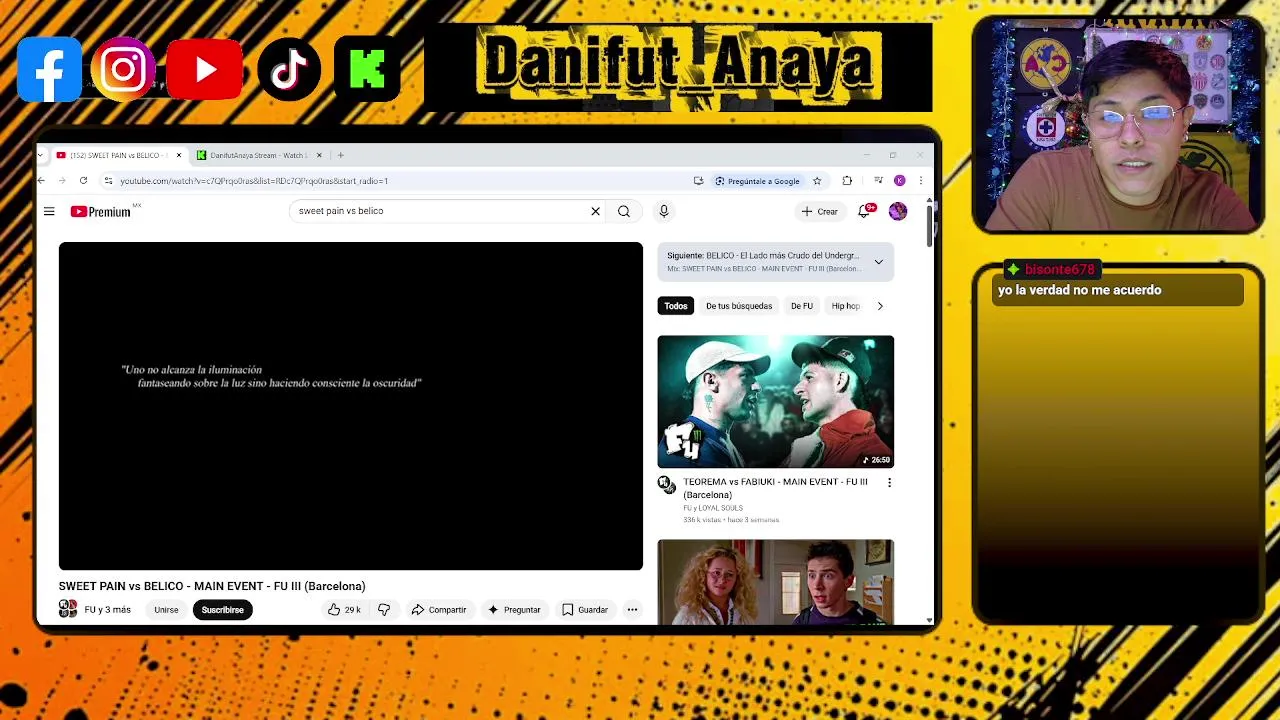The image size is (1280, 720).
Task: Show more filter chips with right arrow
Action: (880, 306)
